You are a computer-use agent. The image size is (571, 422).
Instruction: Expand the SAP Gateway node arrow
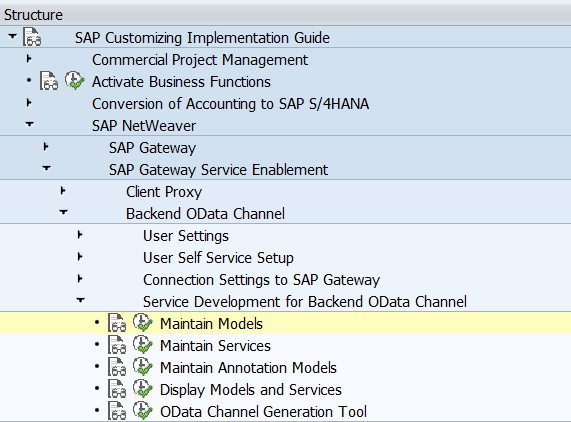[x=46, y=147]
